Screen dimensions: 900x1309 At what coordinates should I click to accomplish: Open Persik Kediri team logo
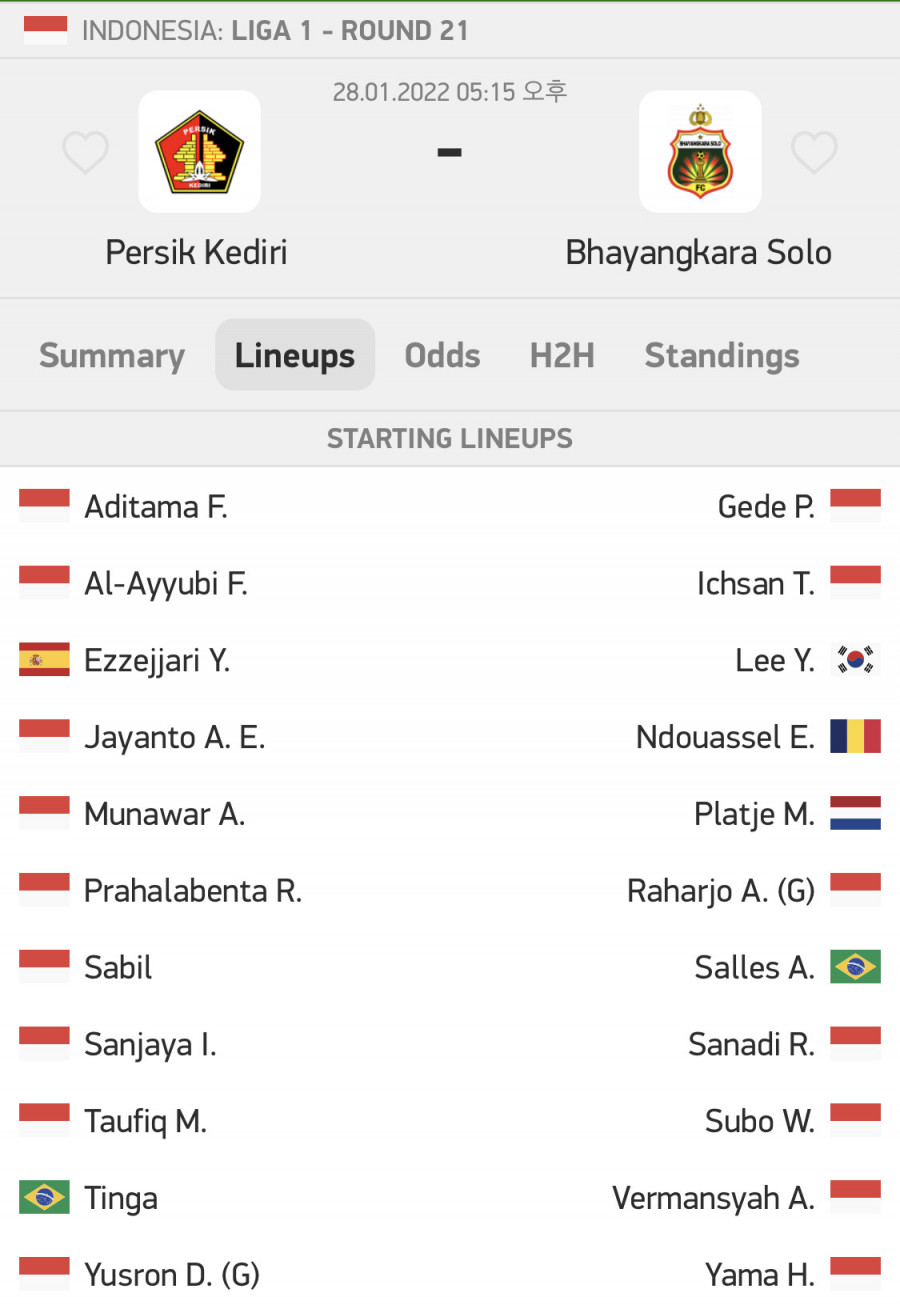pyautogui.click(x=199, y=152)
